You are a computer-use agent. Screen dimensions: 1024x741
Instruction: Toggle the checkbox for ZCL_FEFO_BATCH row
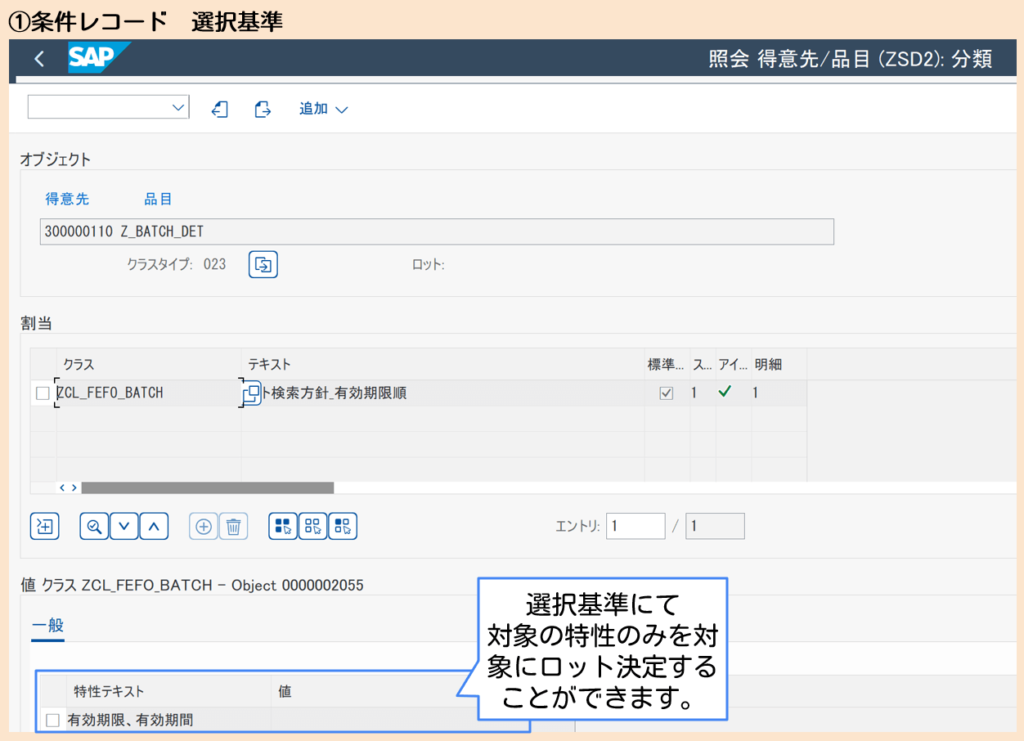pos(41,393)
